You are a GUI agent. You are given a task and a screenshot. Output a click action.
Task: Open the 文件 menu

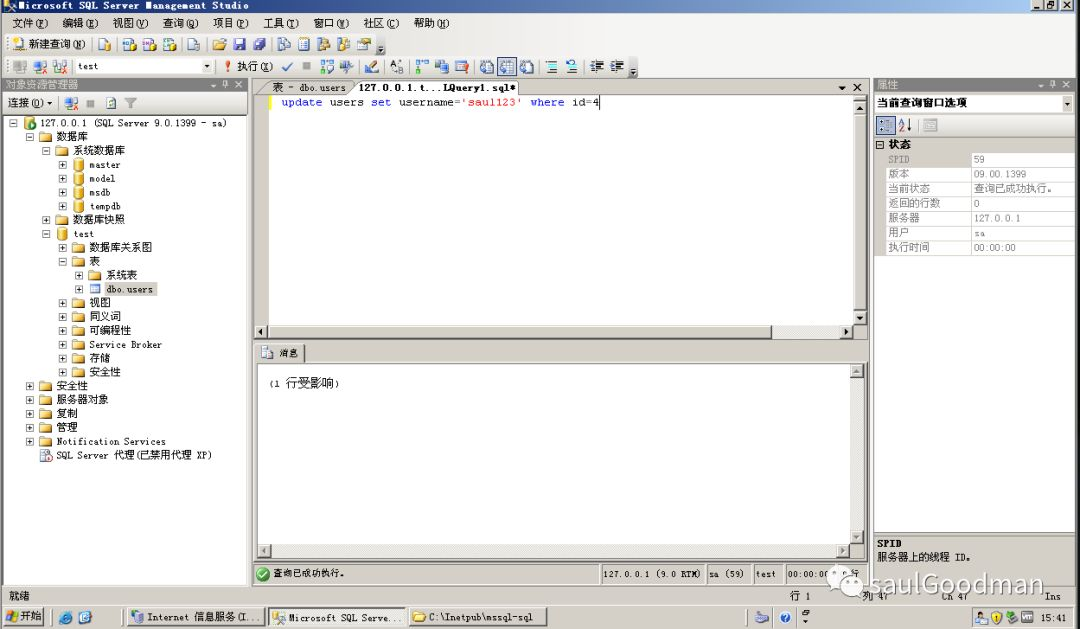coord(30,23)
